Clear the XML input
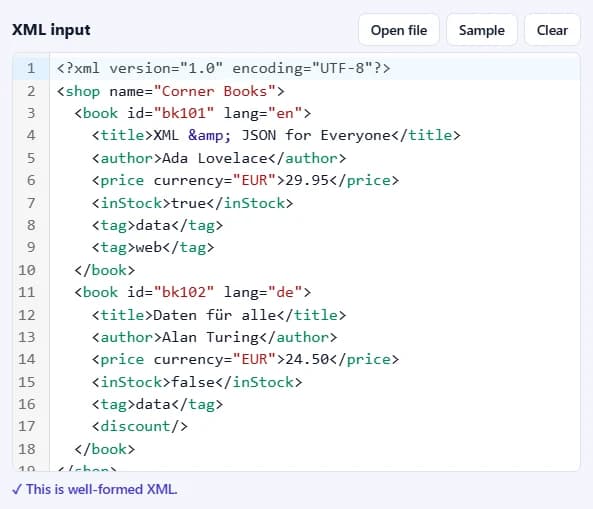This screenshot has width=593, height=509. coord(552,30)
